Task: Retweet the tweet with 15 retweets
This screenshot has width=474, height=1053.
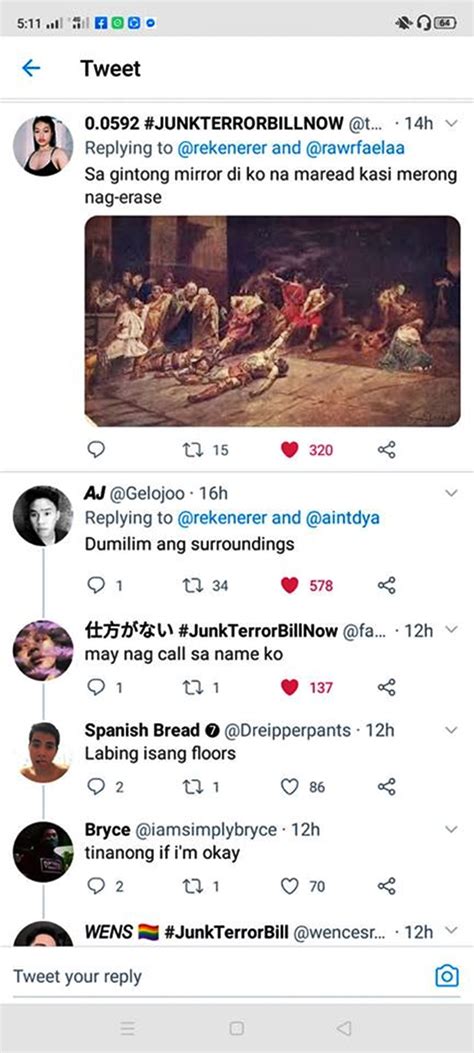Action: (193, 449)
